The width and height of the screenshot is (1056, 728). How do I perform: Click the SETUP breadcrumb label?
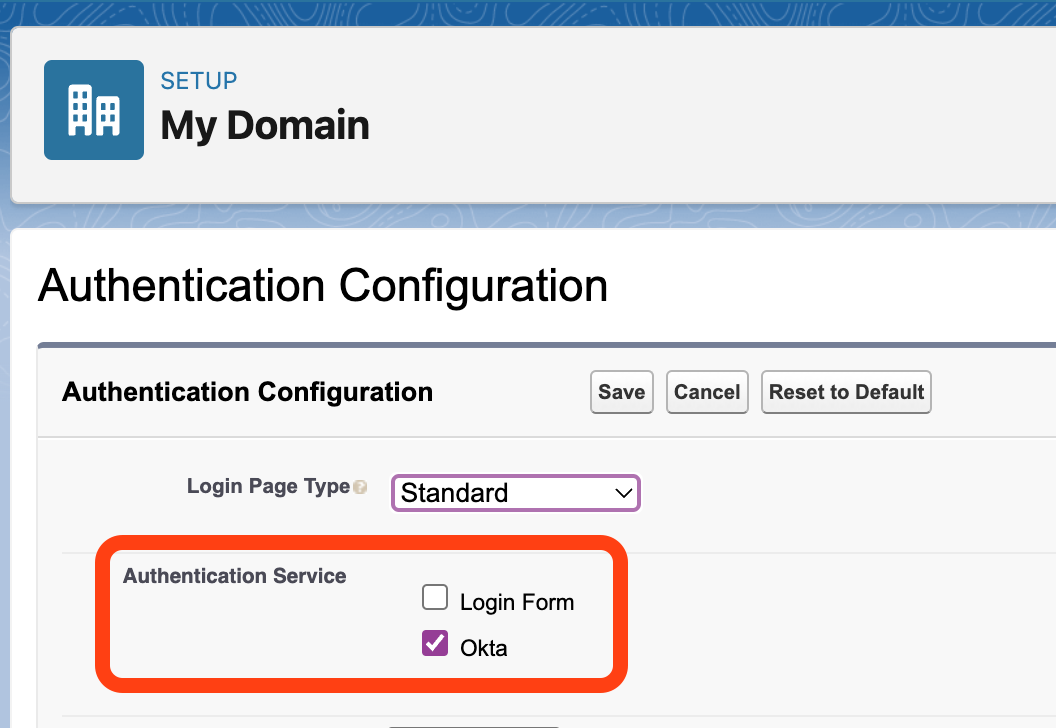(x=199, y=81)
